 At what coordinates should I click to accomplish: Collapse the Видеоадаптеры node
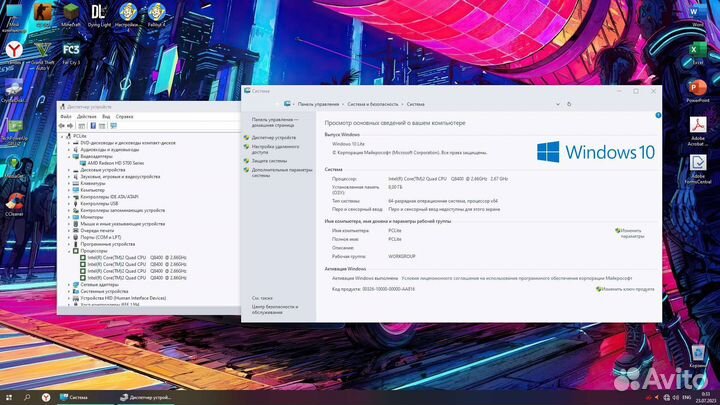(69, 157)
